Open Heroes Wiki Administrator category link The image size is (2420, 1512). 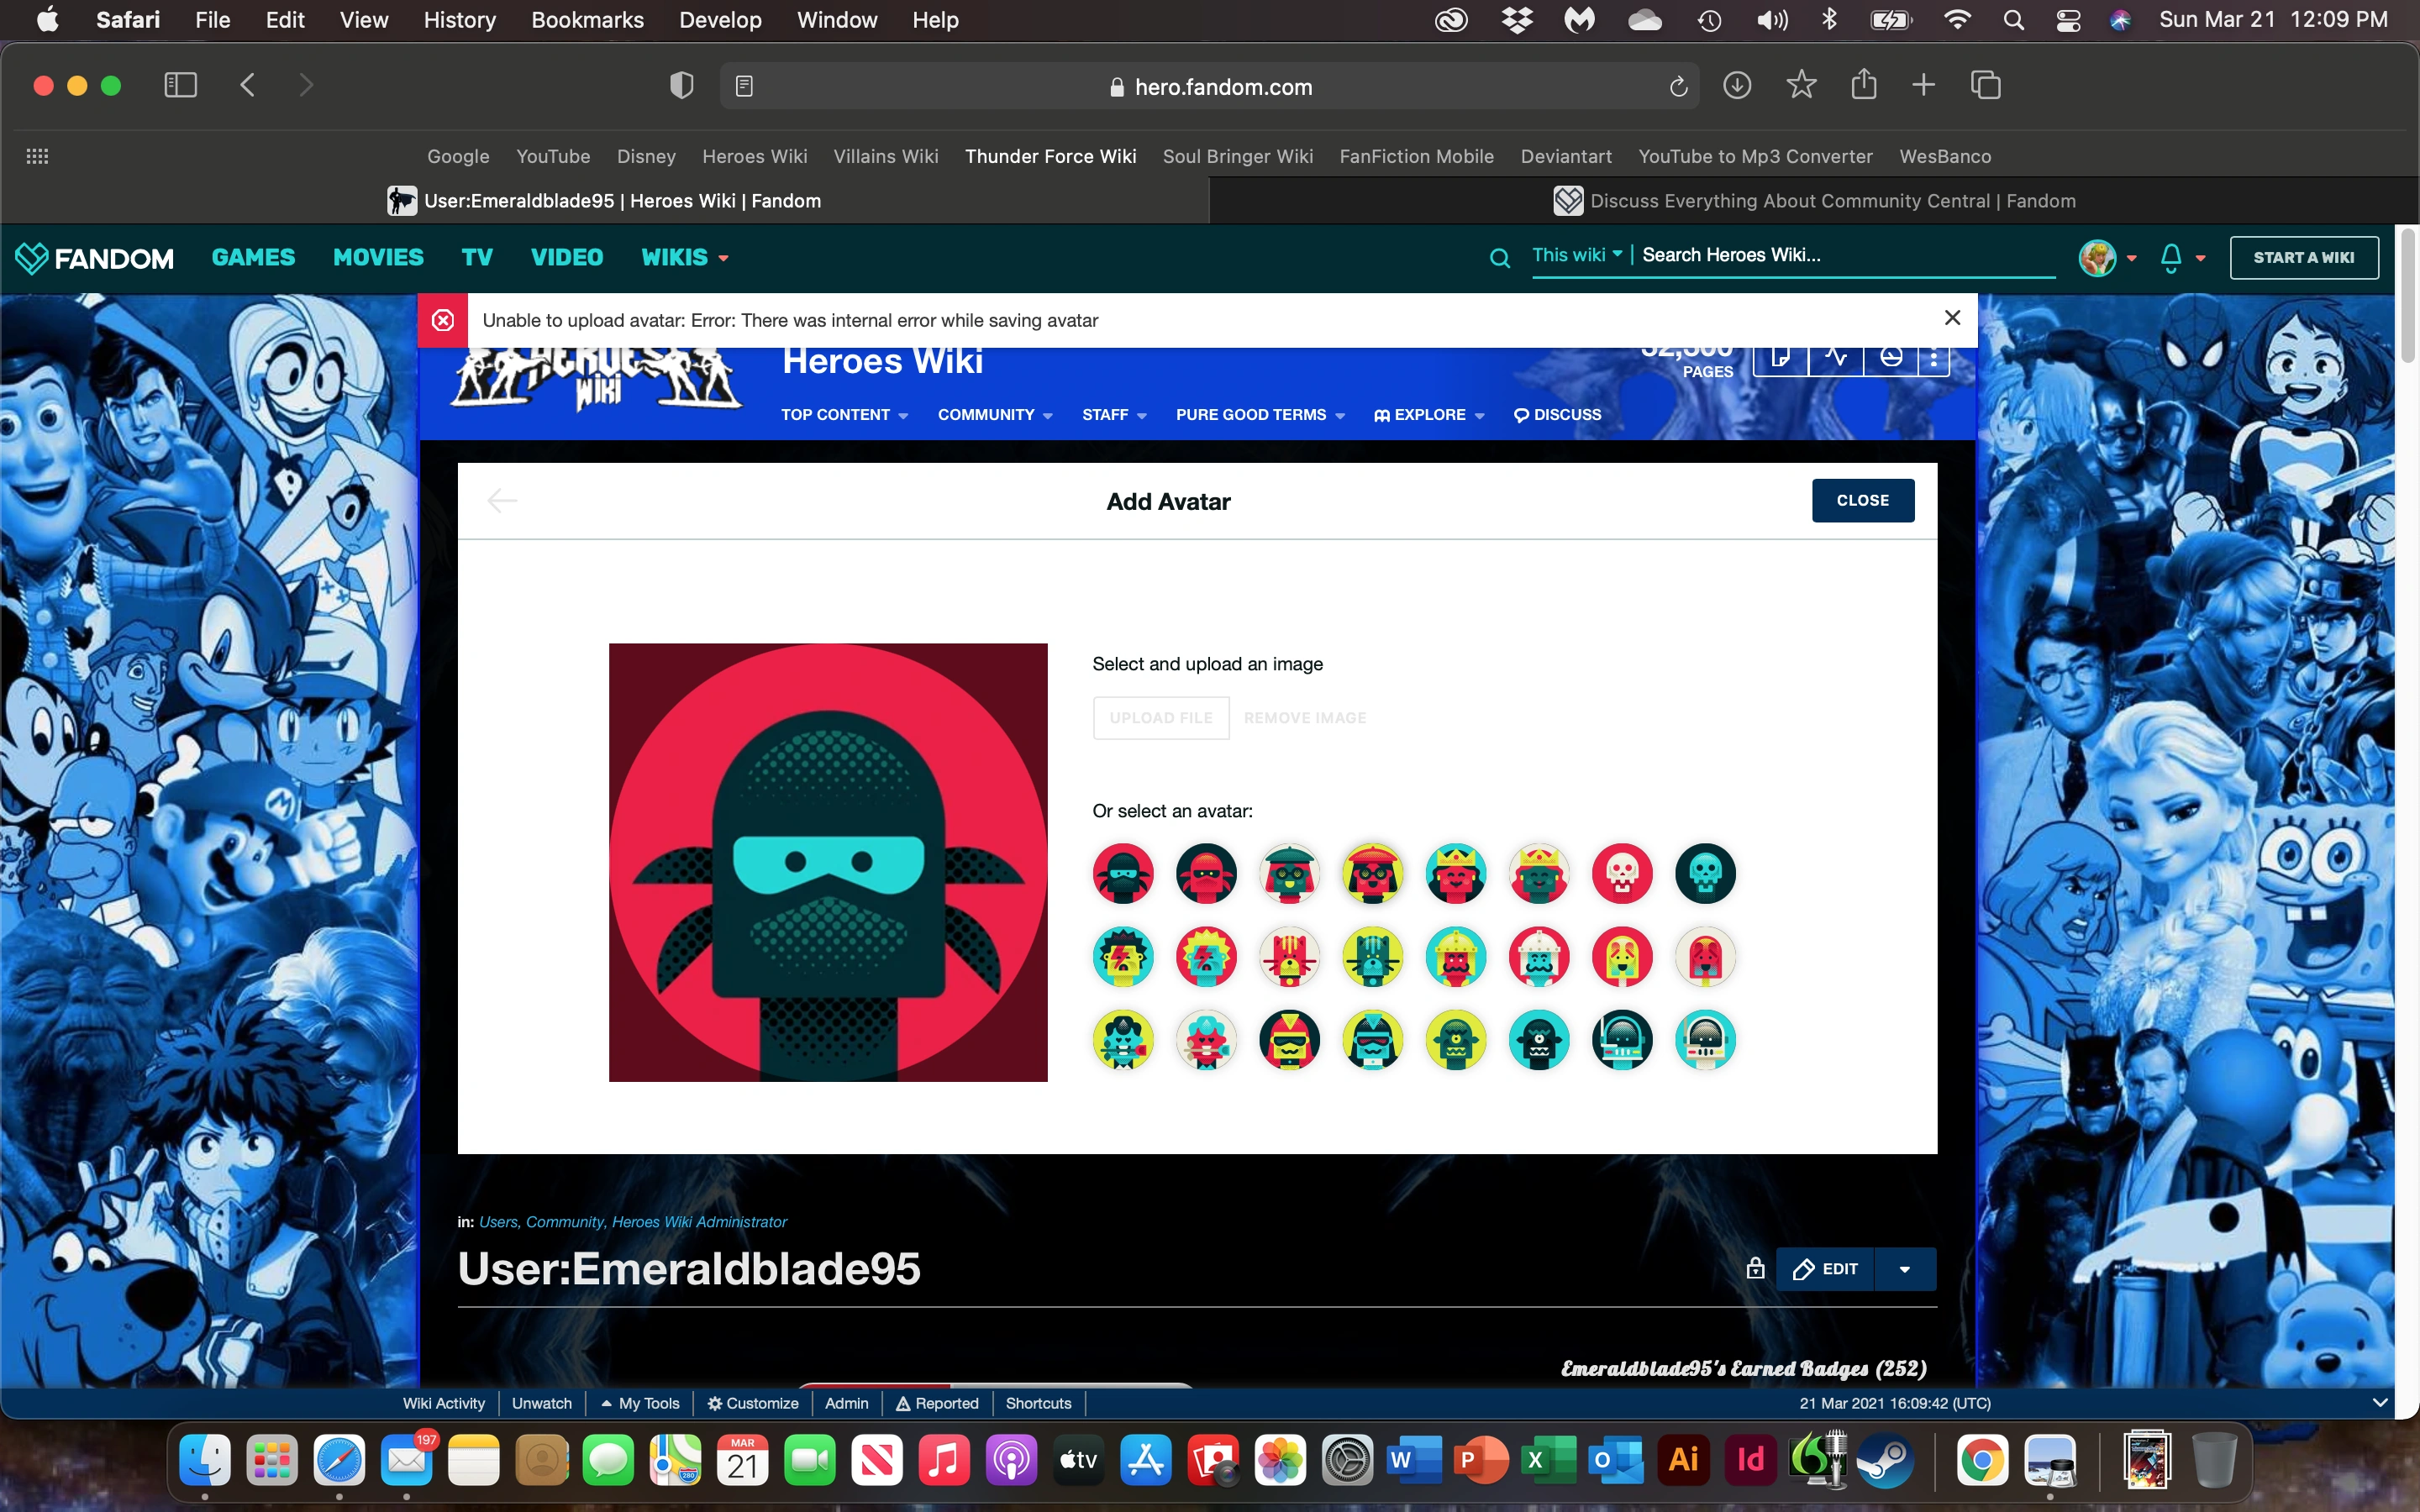[x=699, y=1222]
